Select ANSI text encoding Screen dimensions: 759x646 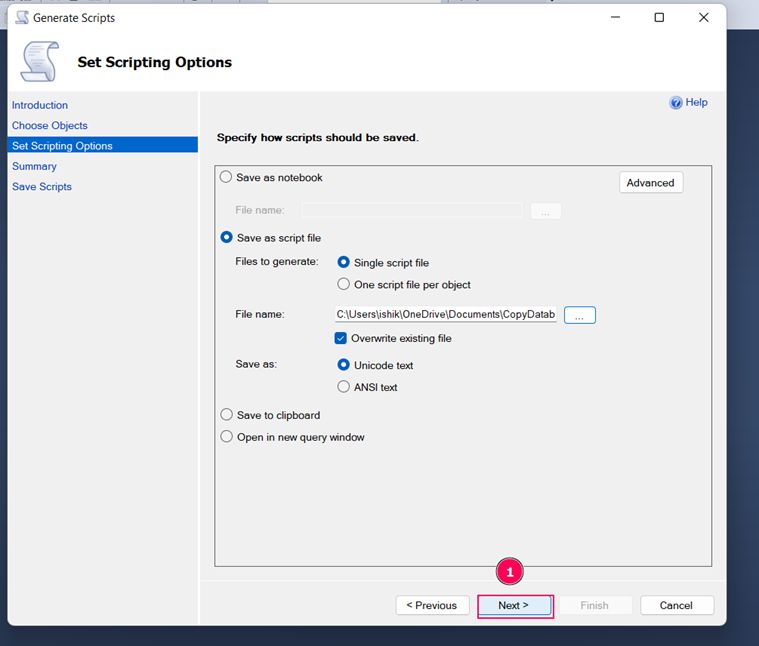tap(343, 387)
